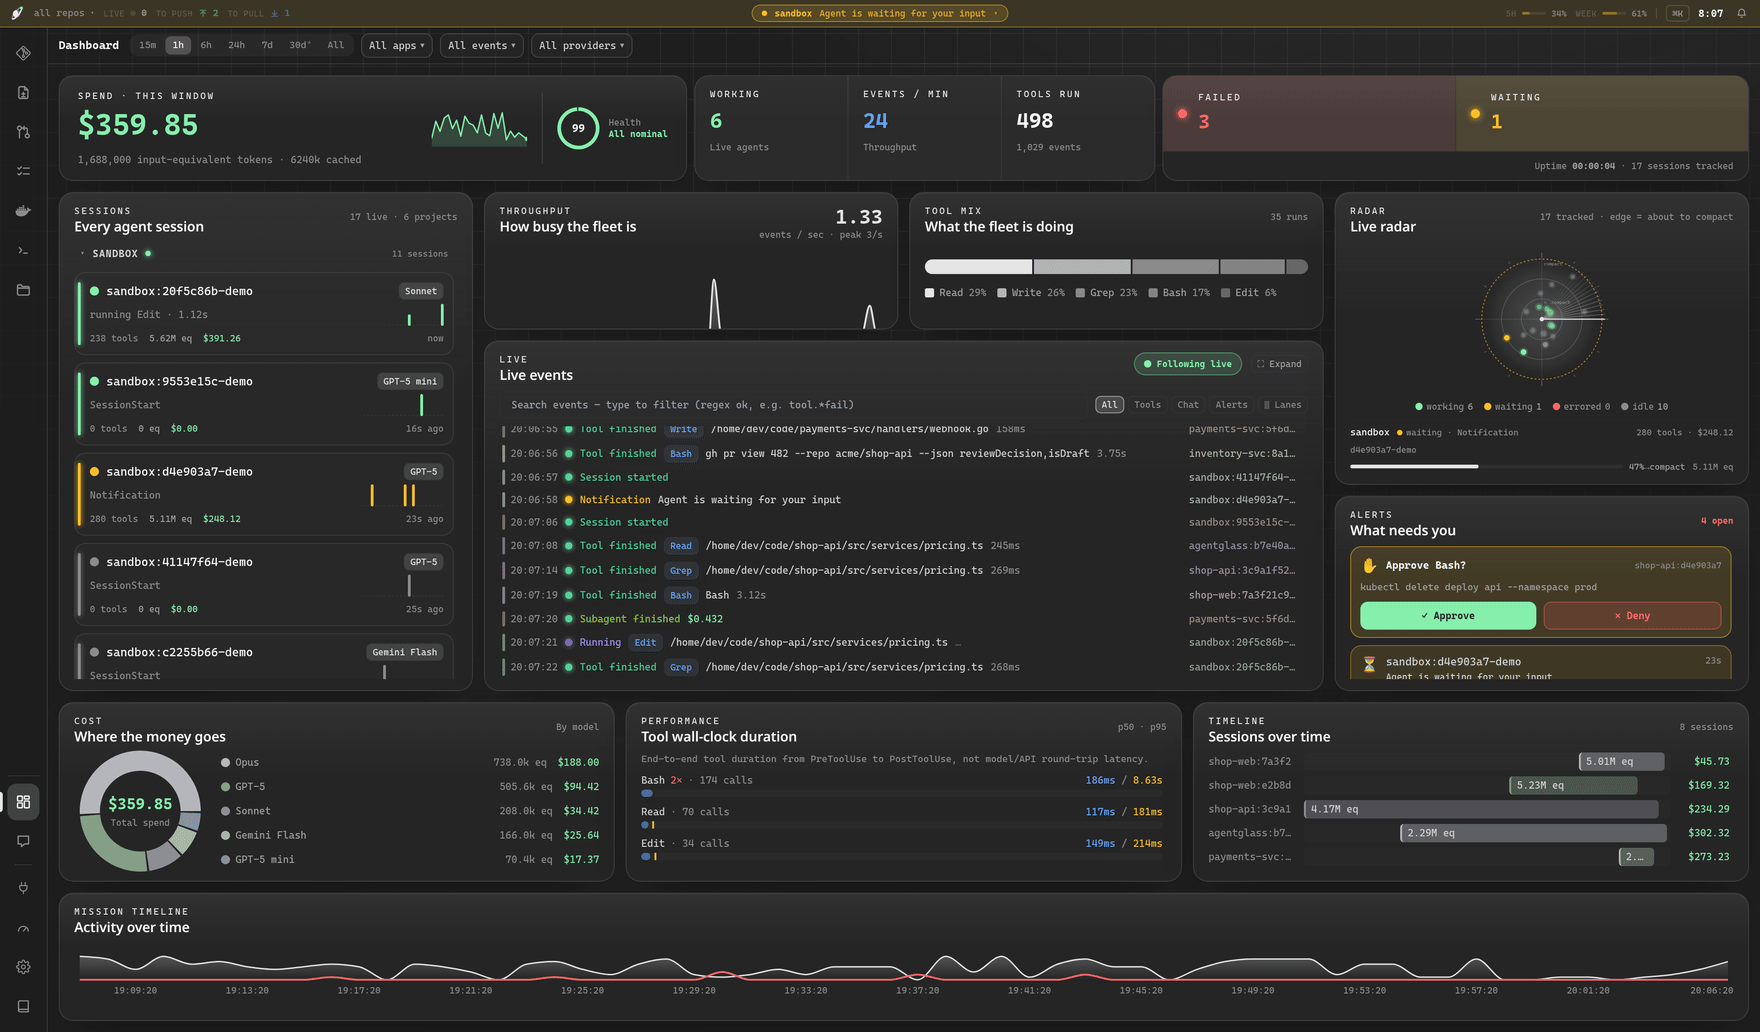Open the speedometer gauge sidebar icon
This screenshot has width=1760, height=1032.
point(23,929)
